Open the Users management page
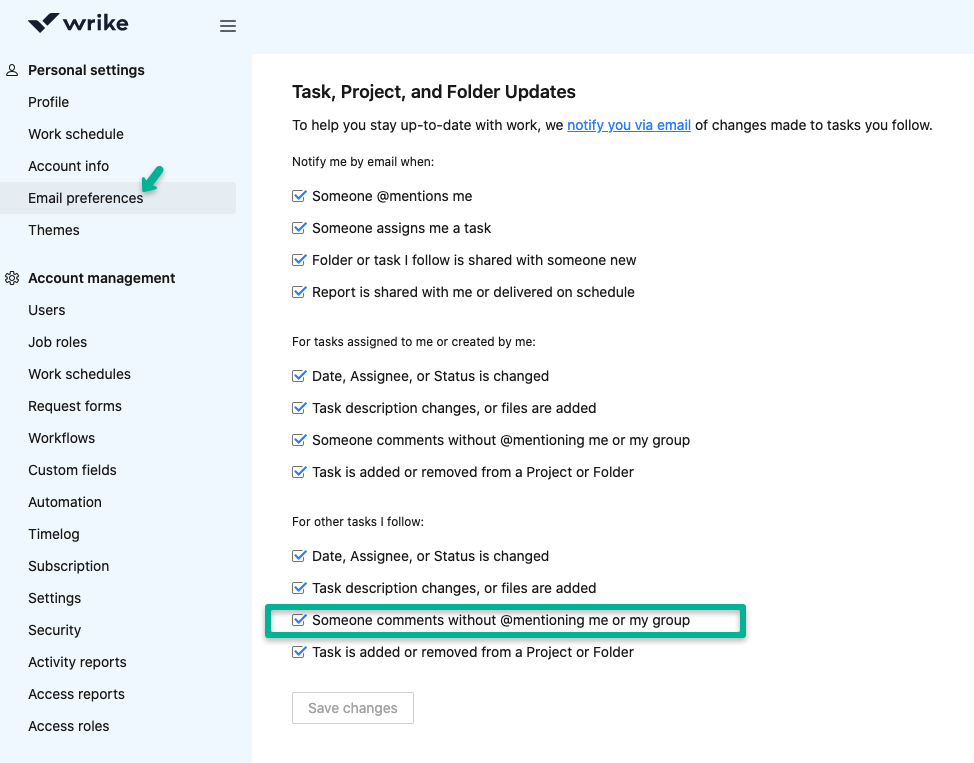Viewport: 974px width, 763px height. pyautogui.click(x=47, y=310)
